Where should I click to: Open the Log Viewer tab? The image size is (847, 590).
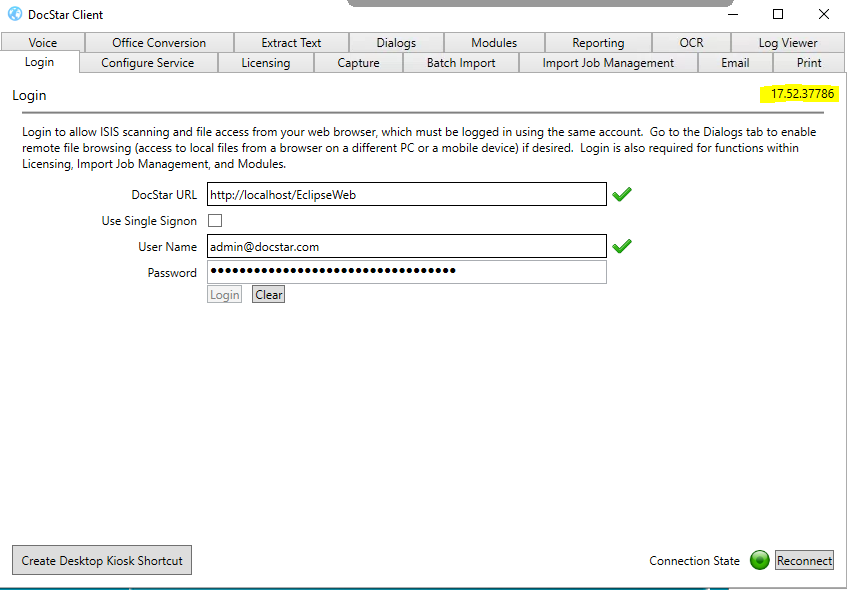click(x=788, y=43)
